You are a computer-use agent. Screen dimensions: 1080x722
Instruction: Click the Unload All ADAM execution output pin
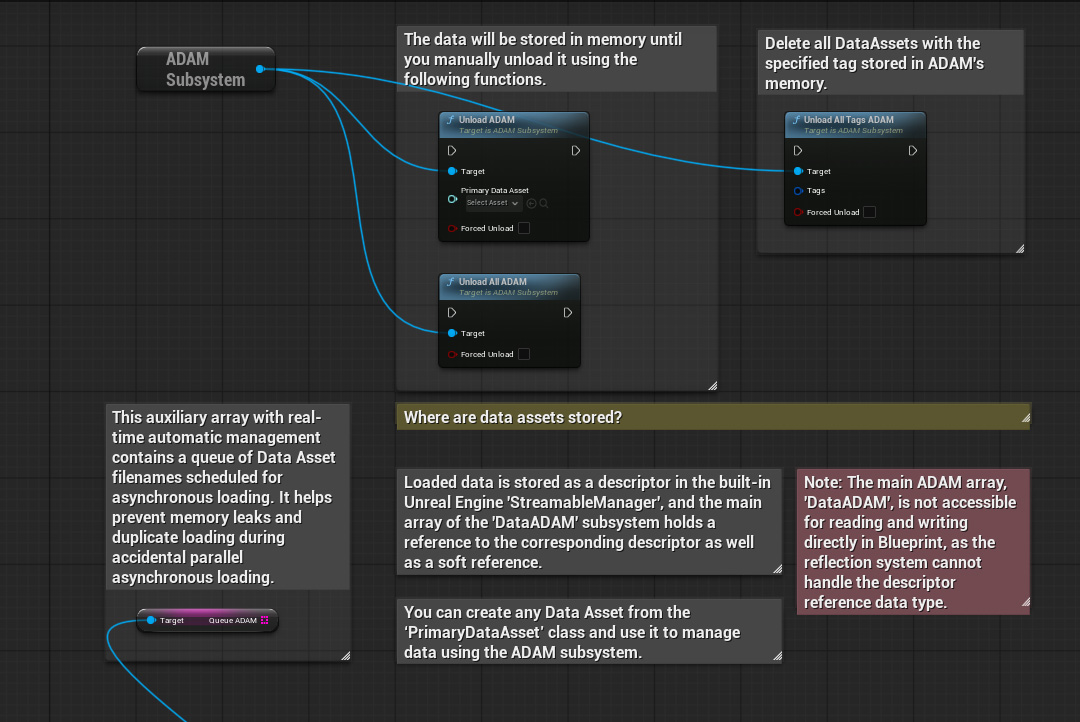click(x=568, y=313)
